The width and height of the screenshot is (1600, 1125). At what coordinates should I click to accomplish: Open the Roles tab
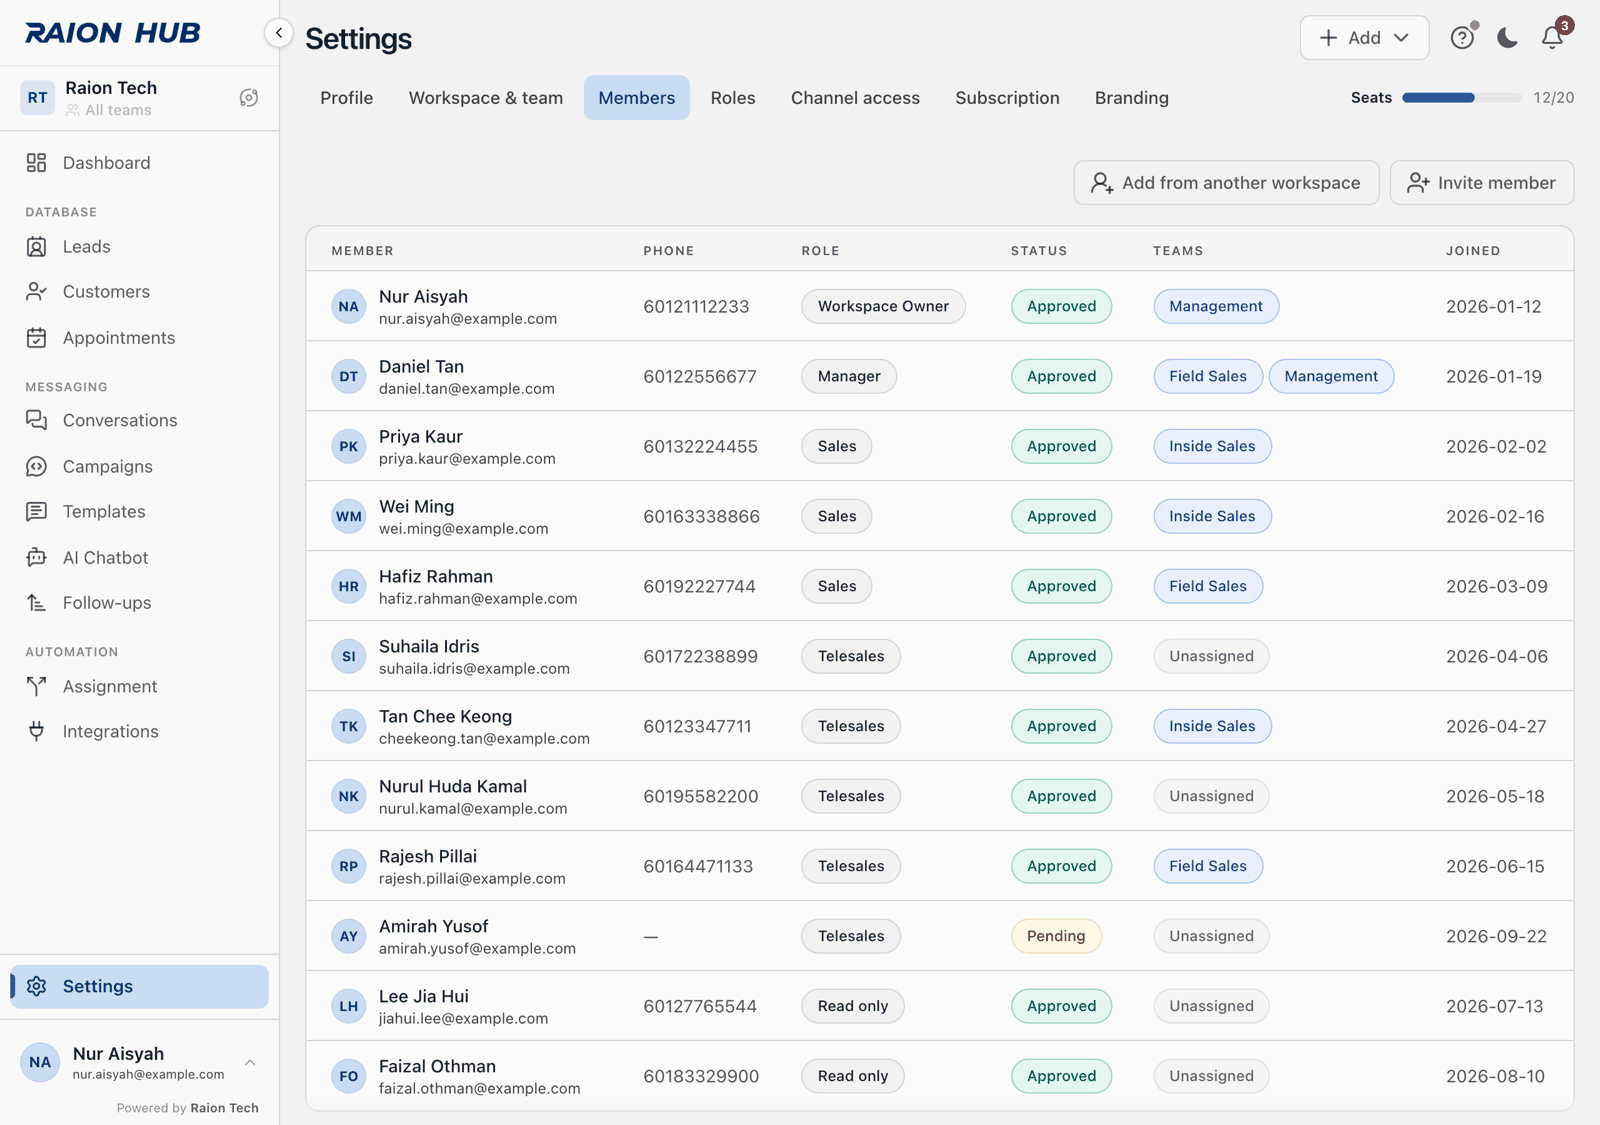[733, 98]
